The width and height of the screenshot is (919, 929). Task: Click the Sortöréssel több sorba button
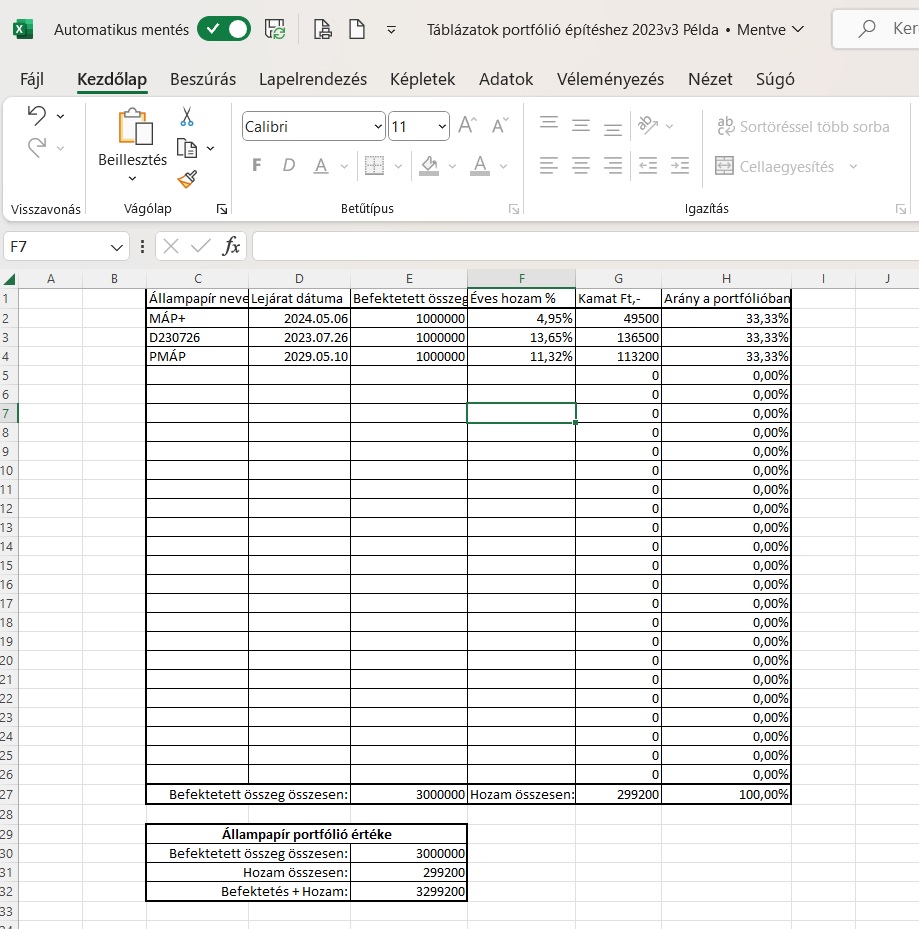pyautogui.click(x=803, y=127)
